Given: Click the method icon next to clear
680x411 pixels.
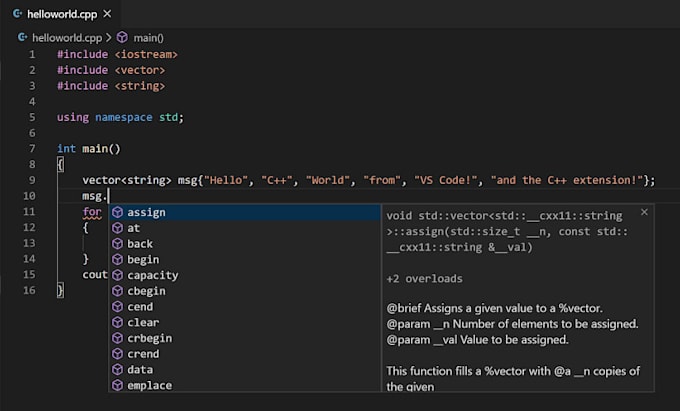Looking at the screenshot, I should point(118,322).
